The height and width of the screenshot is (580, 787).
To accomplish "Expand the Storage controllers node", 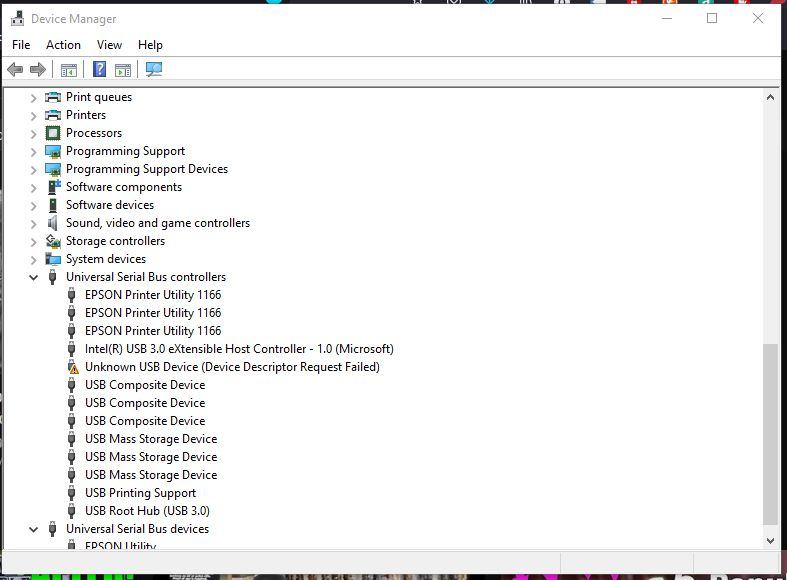I will pos(34,242).
